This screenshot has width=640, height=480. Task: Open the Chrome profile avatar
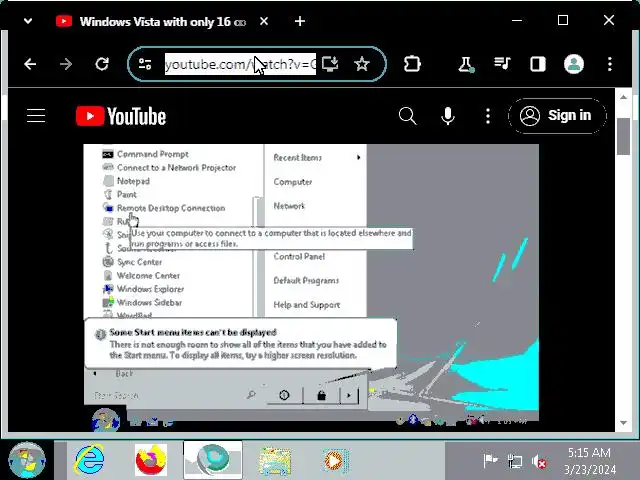[573, 64]
